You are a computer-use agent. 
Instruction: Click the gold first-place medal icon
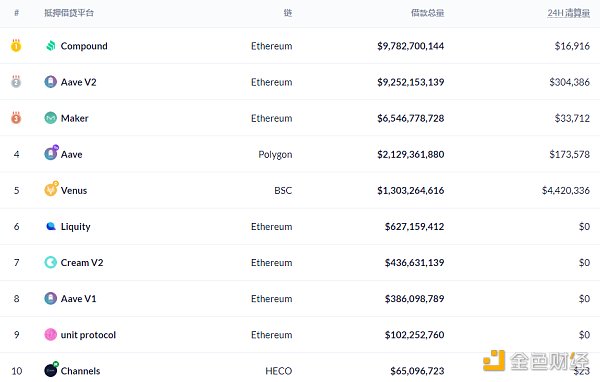coord(16,46)
